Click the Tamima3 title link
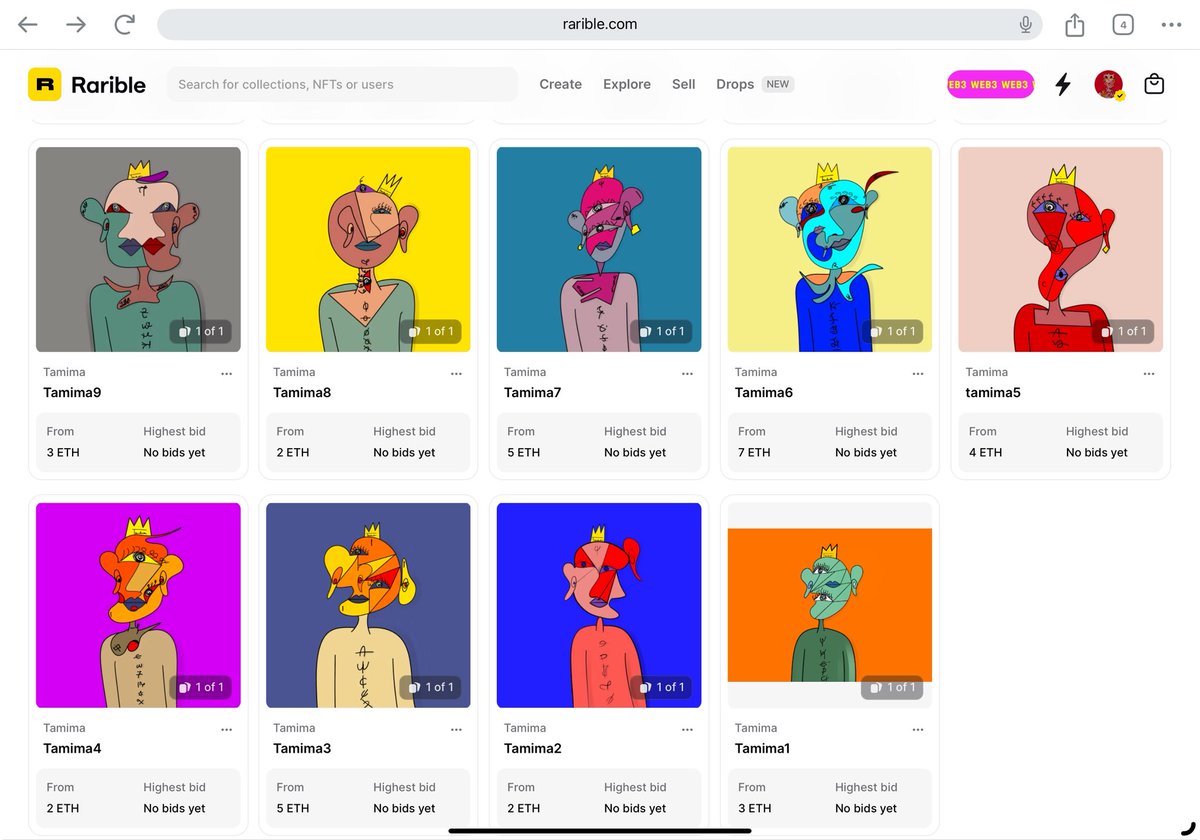The height and width of the screenshot is (840, 1200). point(302,749)
